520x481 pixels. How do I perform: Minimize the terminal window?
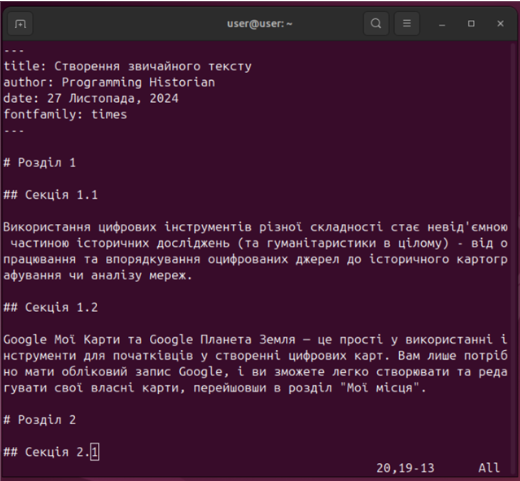pos(442,24)
